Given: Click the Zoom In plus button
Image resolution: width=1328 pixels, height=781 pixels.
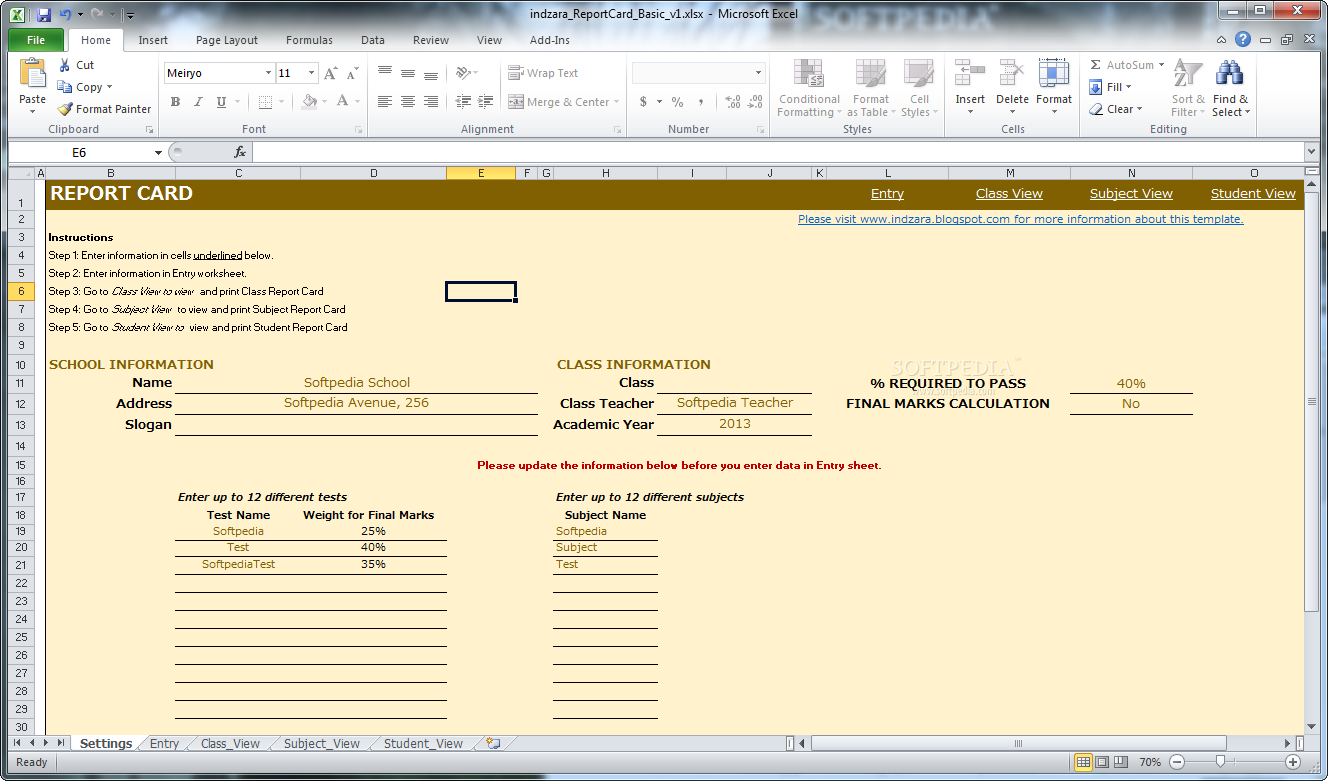Looking at the screenshot, I should tap(1293, 762).
